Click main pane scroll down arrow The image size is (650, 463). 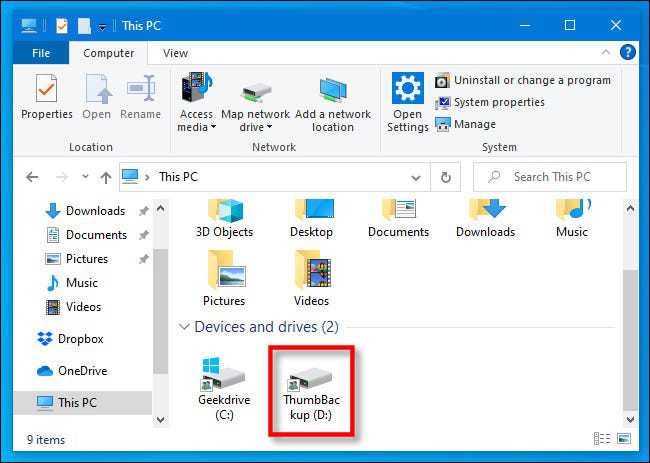click(x=630, y=420)
